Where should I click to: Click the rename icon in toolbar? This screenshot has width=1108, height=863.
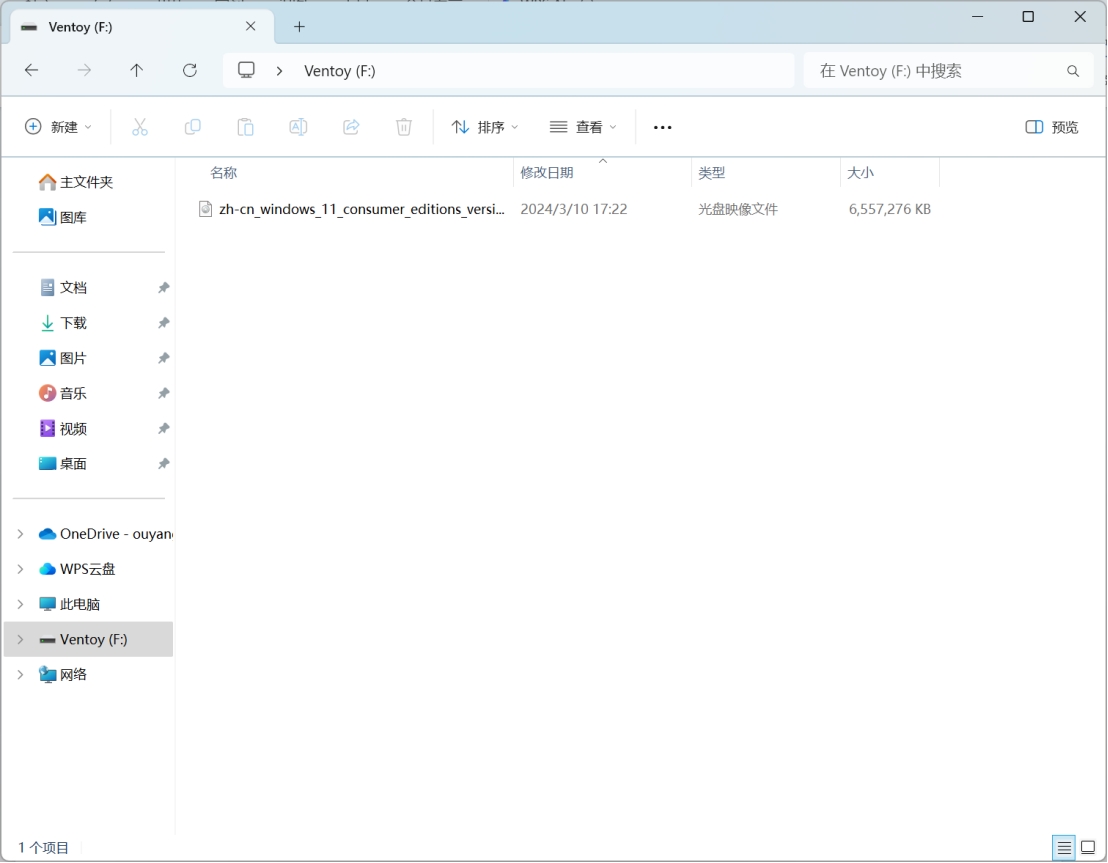298,127
